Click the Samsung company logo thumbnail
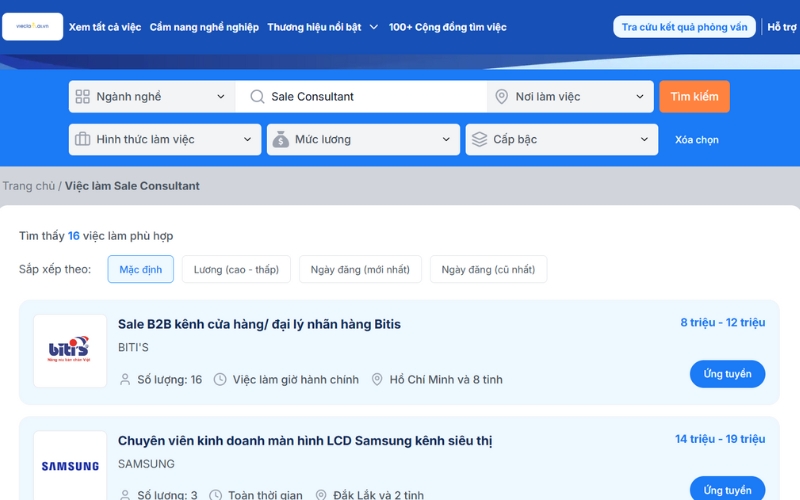The image size is (800, 500). pyautogui.click(x=70, y=466)
